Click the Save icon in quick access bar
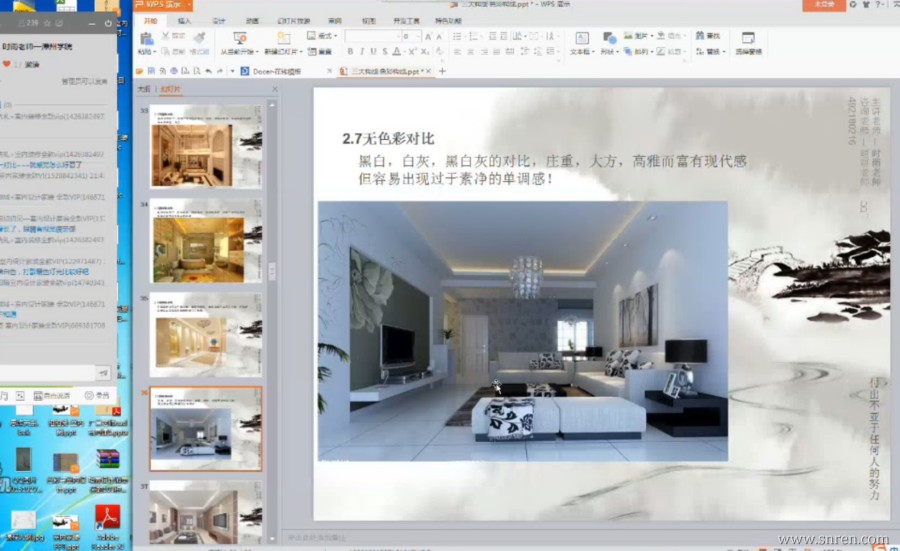Viewport: 900px width, 551px height. pyautogui.click(x=151, y=71)
